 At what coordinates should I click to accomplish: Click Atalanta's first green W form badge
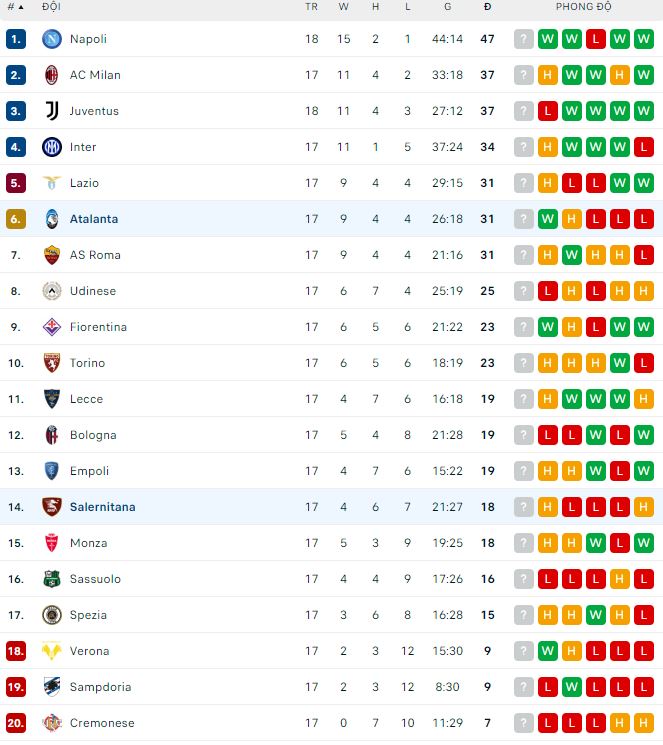pyautogui.click(x=548, y=219)
